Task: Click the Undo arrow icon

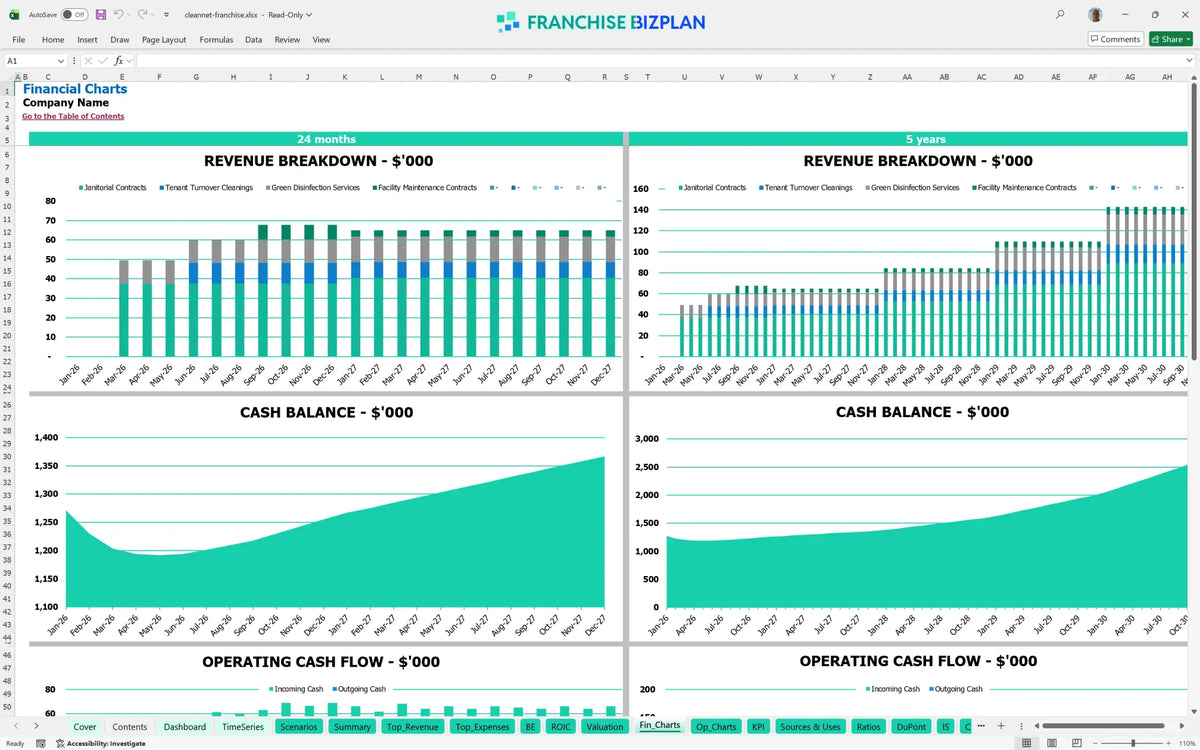Action: [118, 15]
